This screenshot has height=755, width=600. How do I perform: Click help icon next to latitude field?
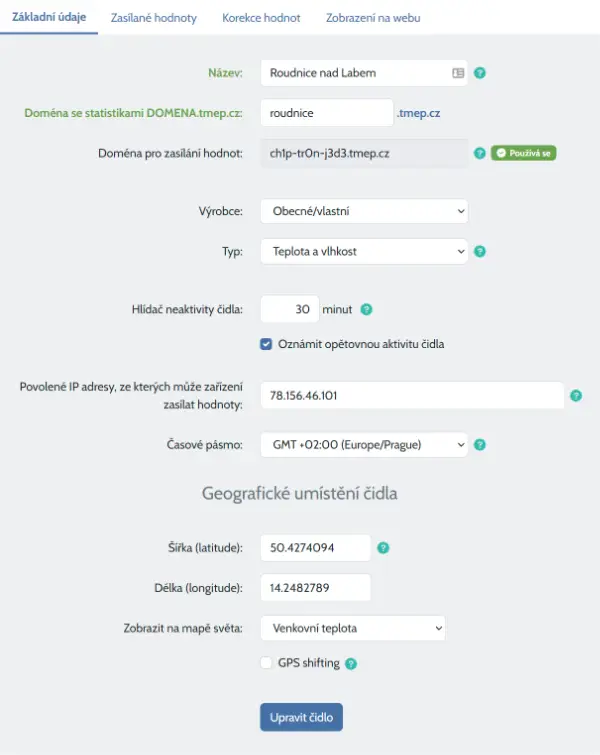(383, 548)
